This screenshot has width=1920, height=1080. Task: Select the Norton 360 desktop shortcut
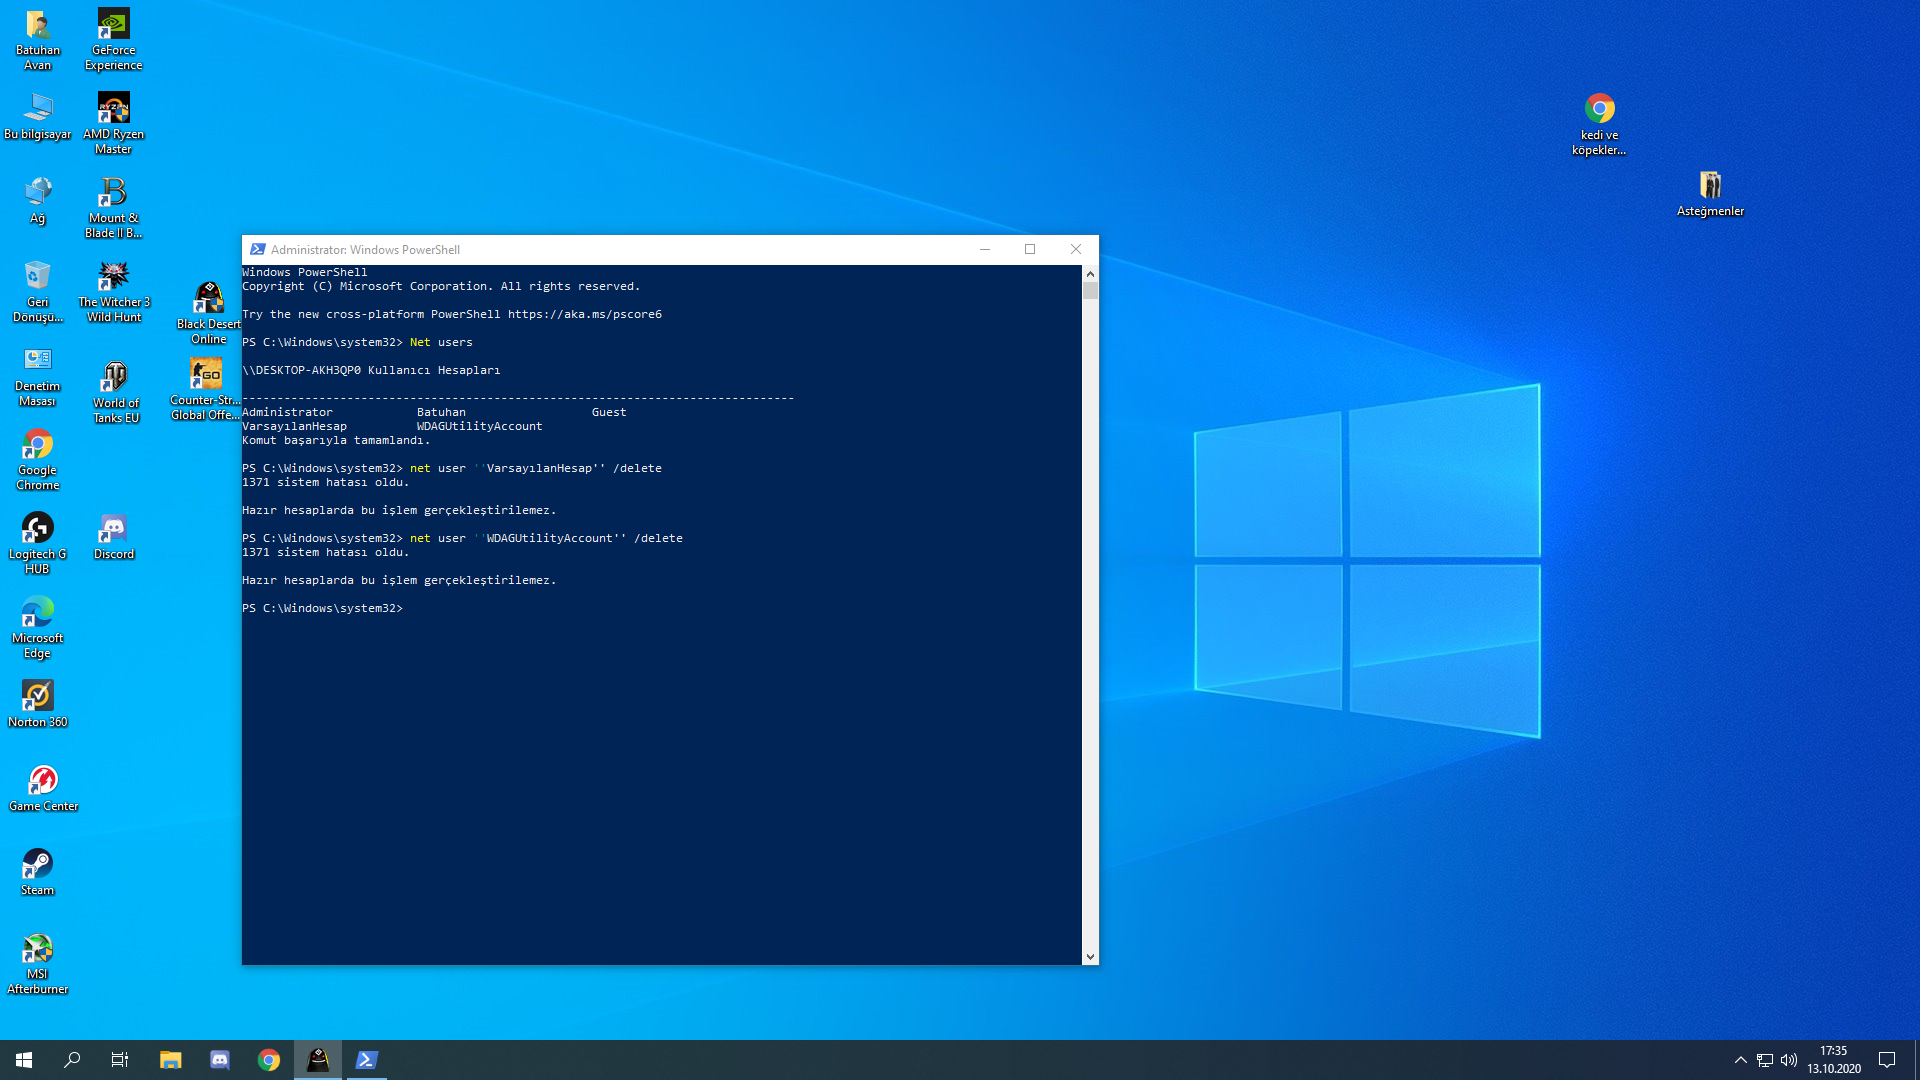[x=38, y=697]
